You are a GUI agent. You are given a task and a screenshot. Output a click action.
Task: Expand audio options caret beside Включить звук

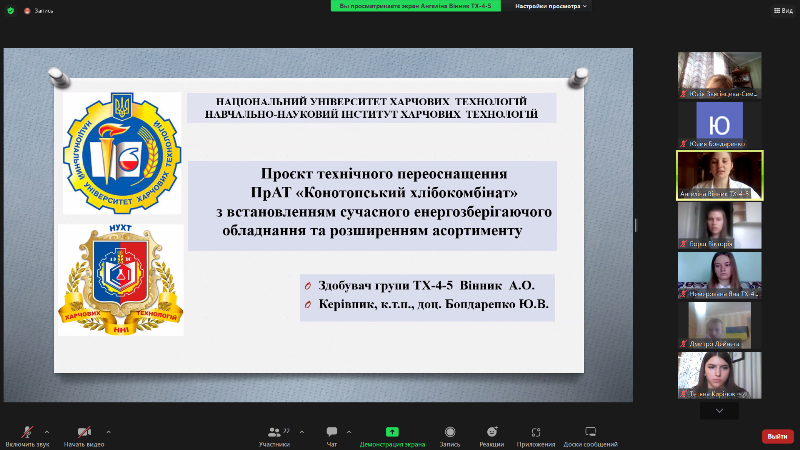[47, 432]
